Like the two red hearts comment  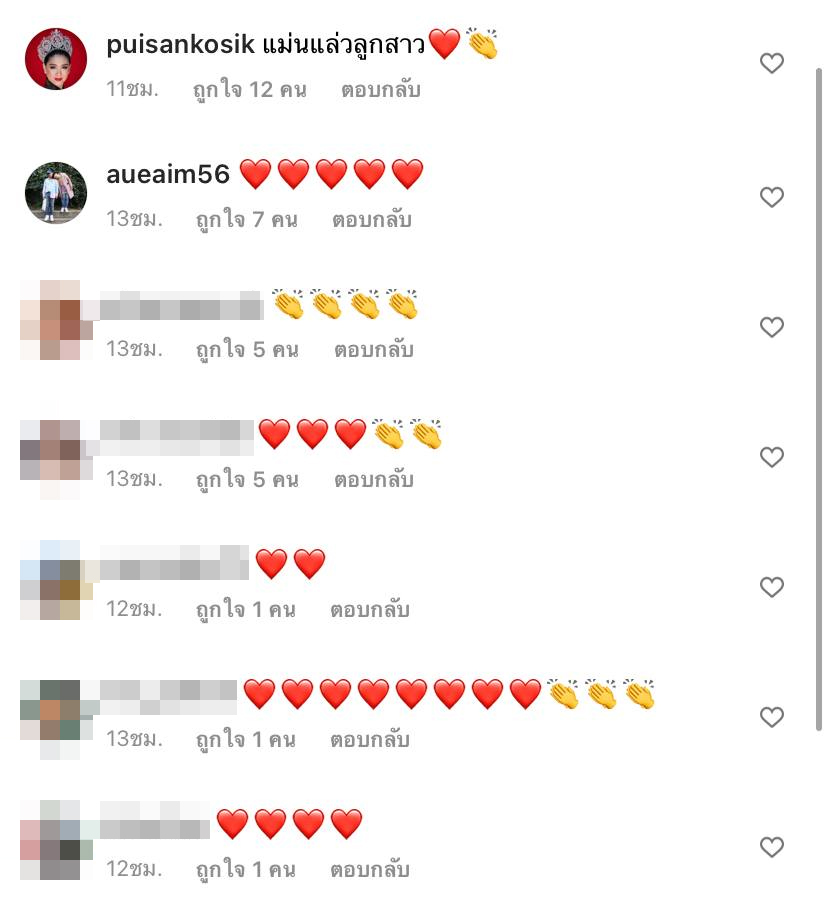(772, 587)
